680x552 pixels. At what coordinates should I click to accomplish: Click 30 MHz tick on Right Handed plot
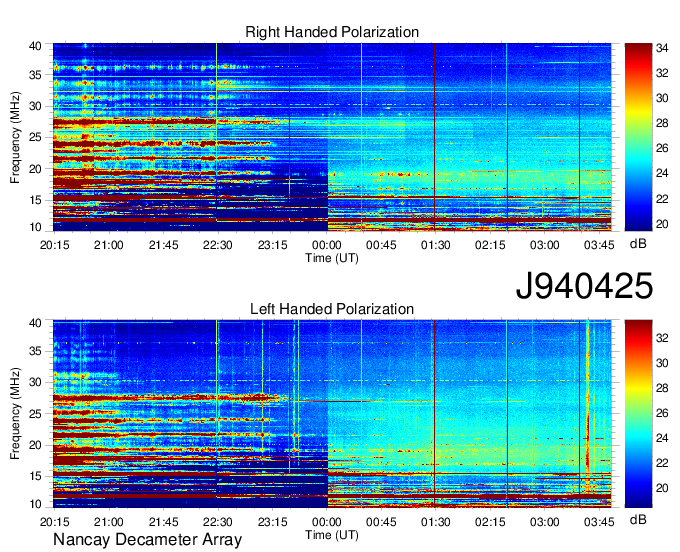click(35, 106)
